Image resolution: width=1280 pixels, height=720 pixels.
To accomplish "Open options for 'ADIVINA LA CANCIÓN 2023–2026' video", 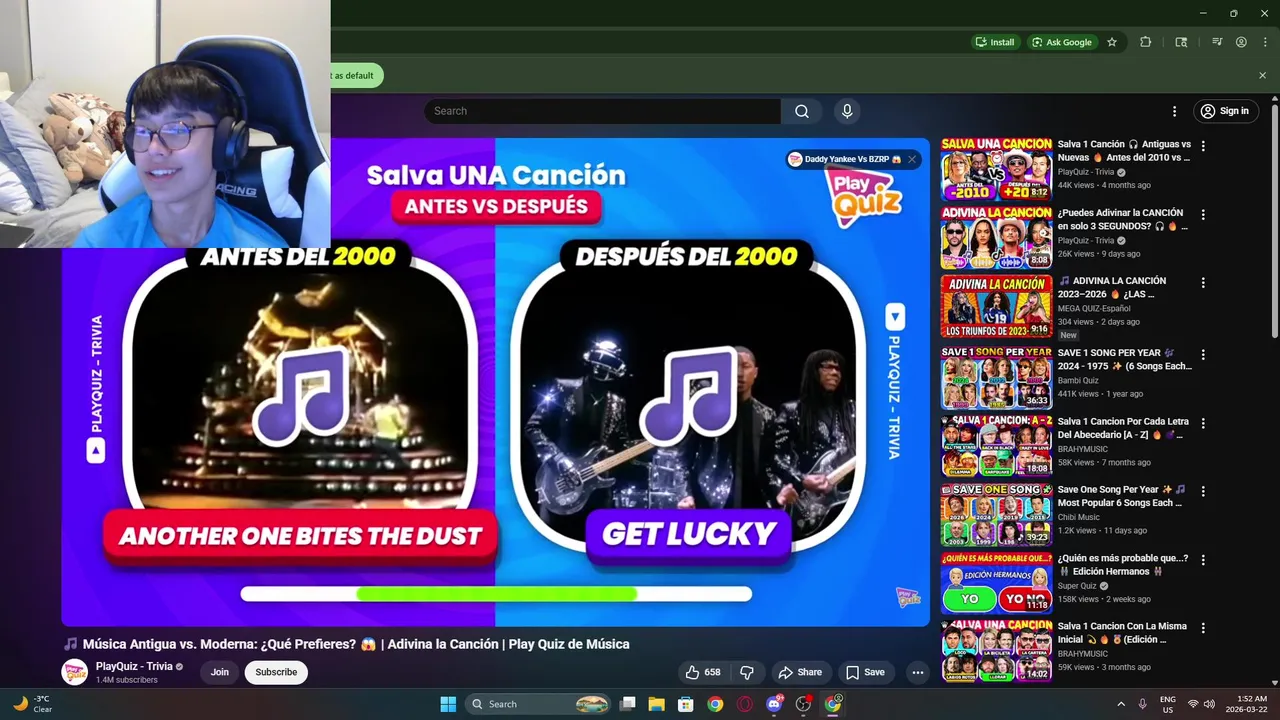I will tap(1203, 283).
